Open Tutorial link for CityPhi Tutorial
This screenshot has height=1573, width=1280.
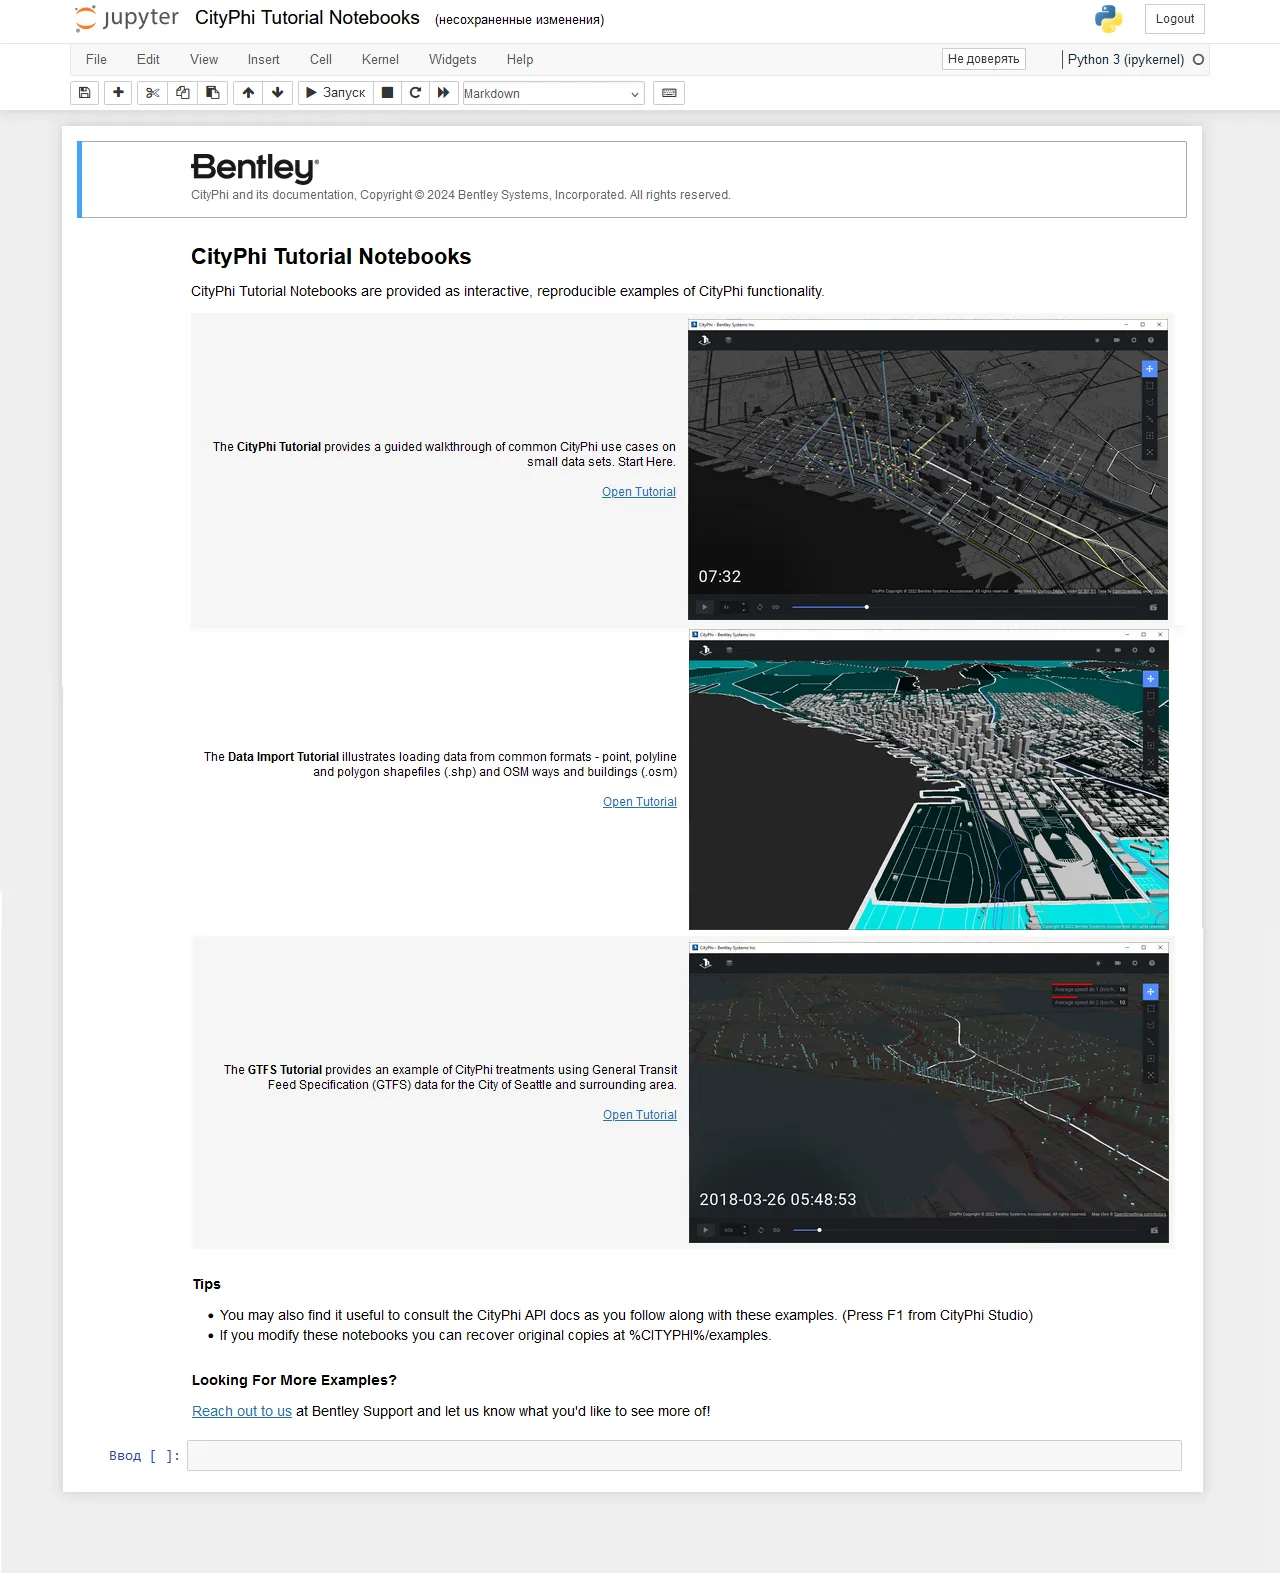tap(639, 492)
